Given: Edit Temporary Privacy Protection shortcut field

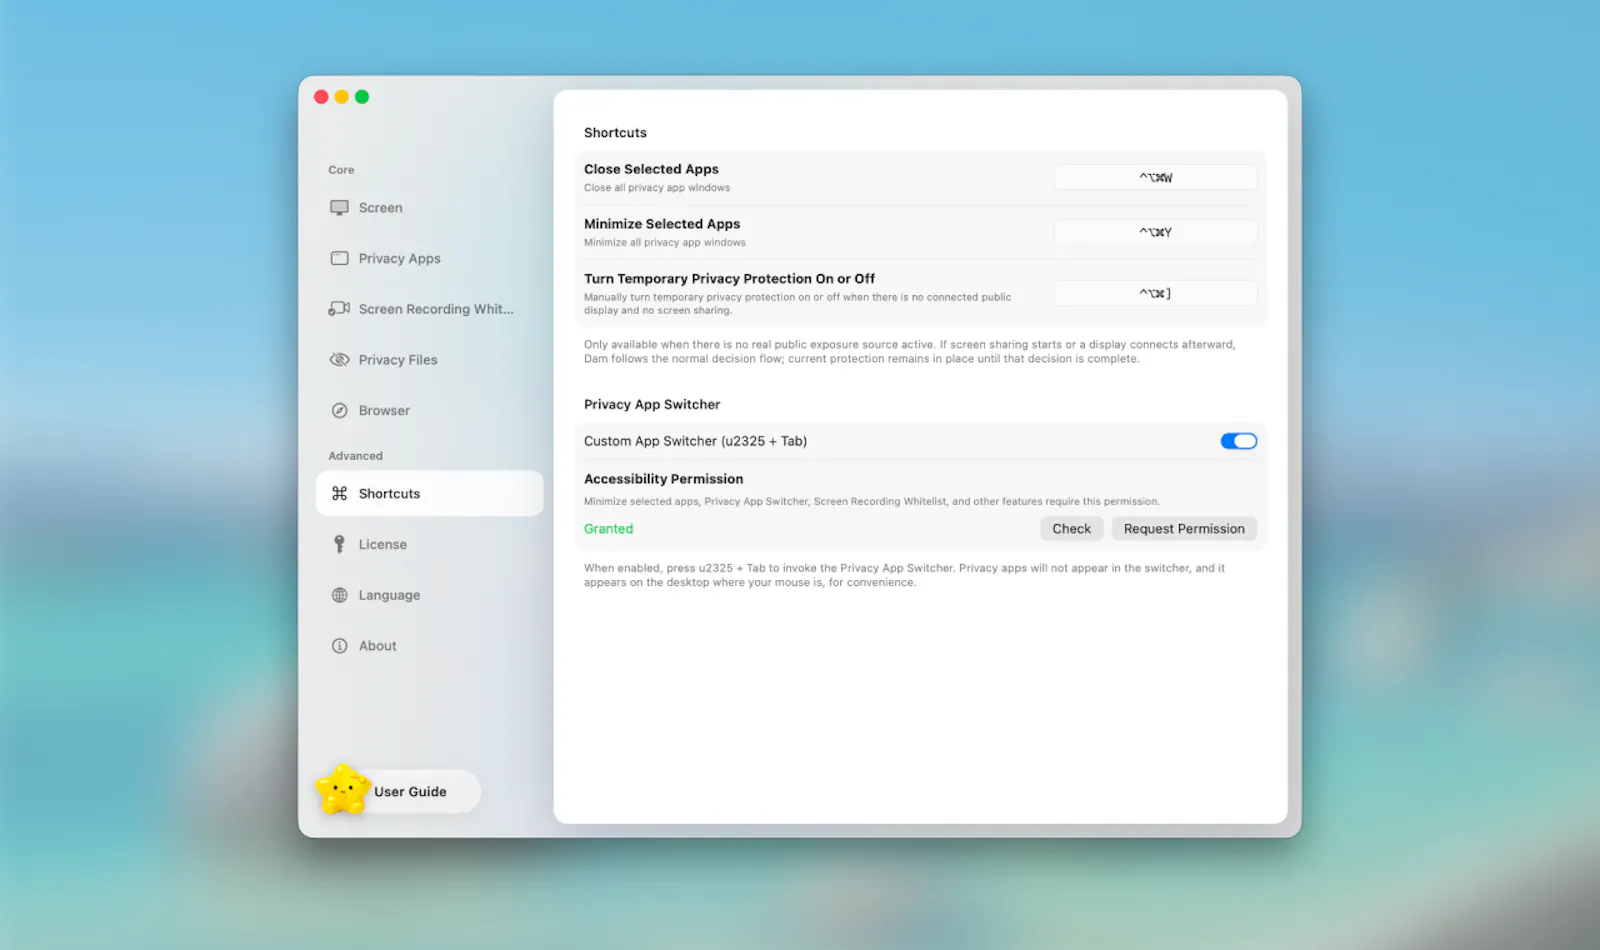Looking at the screenshot, I should pos(1155,293).
